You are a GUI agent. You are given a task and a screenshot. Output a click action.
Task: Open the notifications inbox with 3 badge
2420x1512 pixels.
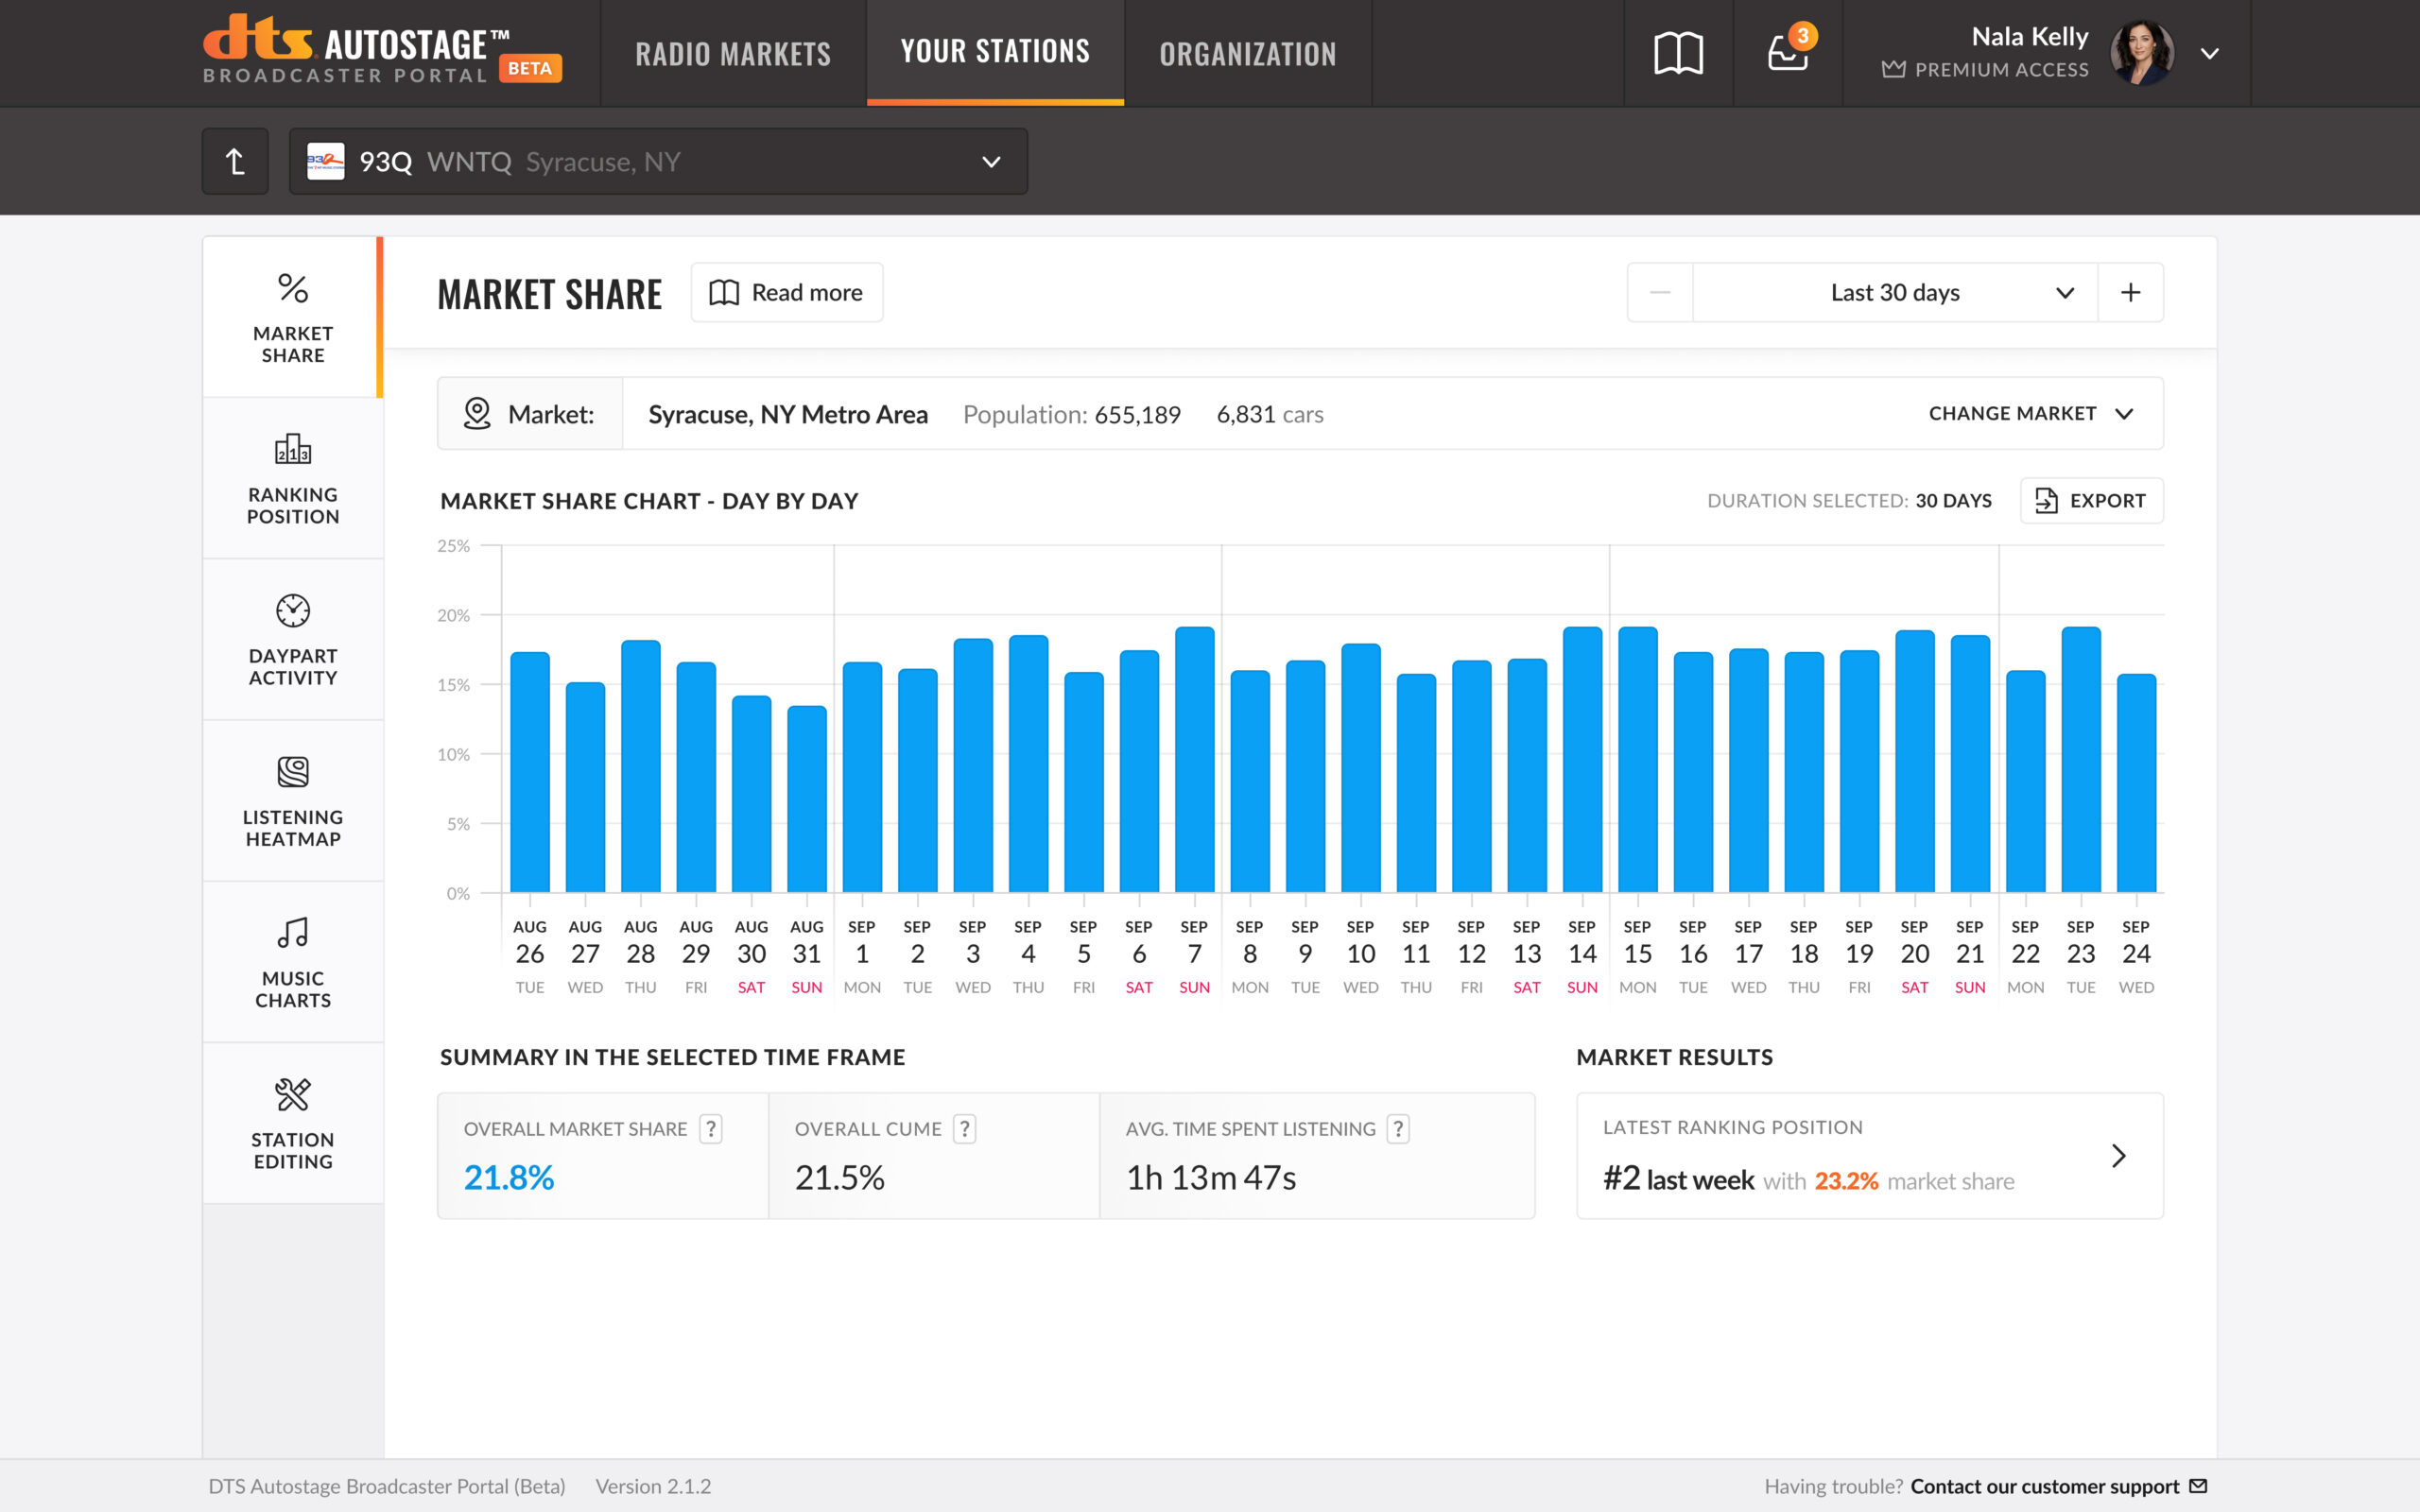(x=1788, y=53)
